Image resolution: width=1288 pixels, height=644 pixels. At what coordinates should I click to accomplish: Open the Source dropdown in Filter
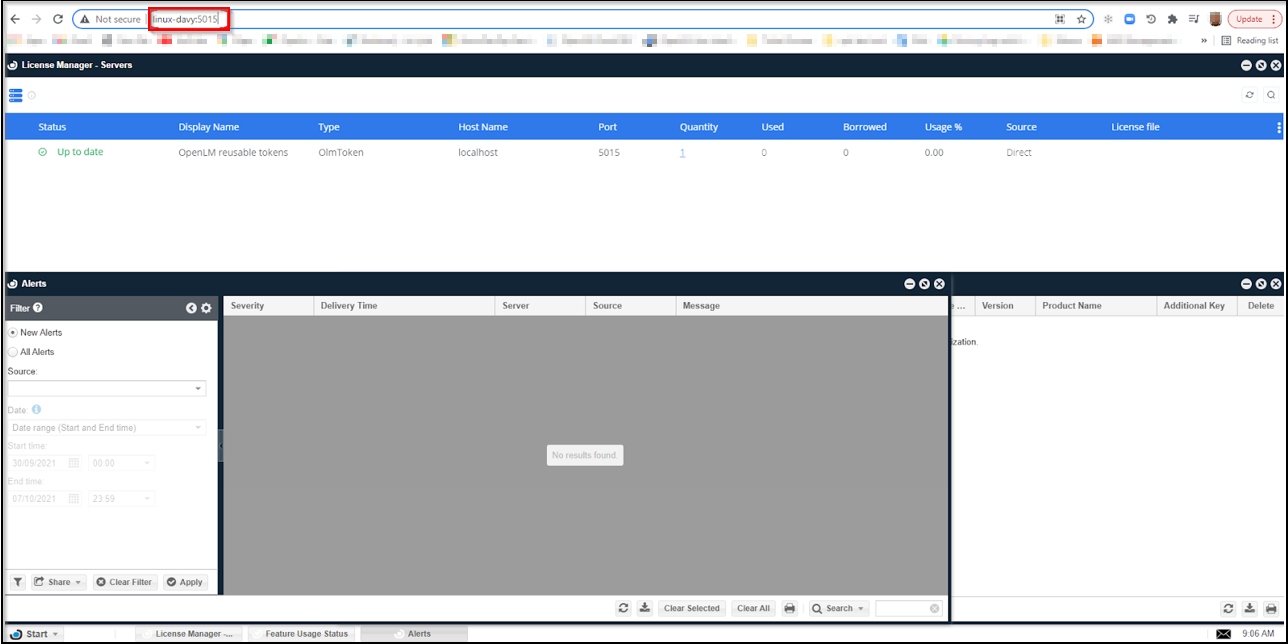(x=106, y=388)
